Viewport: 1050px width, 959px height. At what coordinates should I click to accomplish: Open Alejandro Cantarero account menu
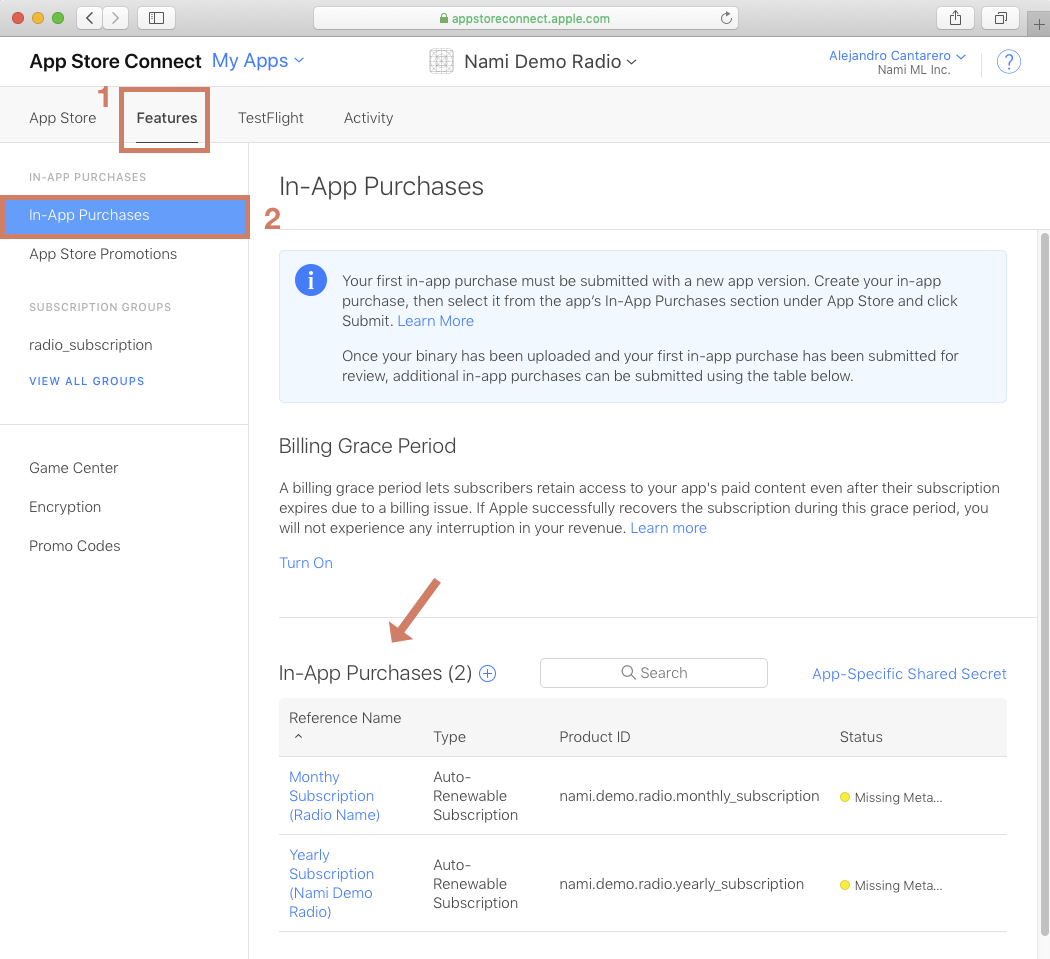(897, 56)
